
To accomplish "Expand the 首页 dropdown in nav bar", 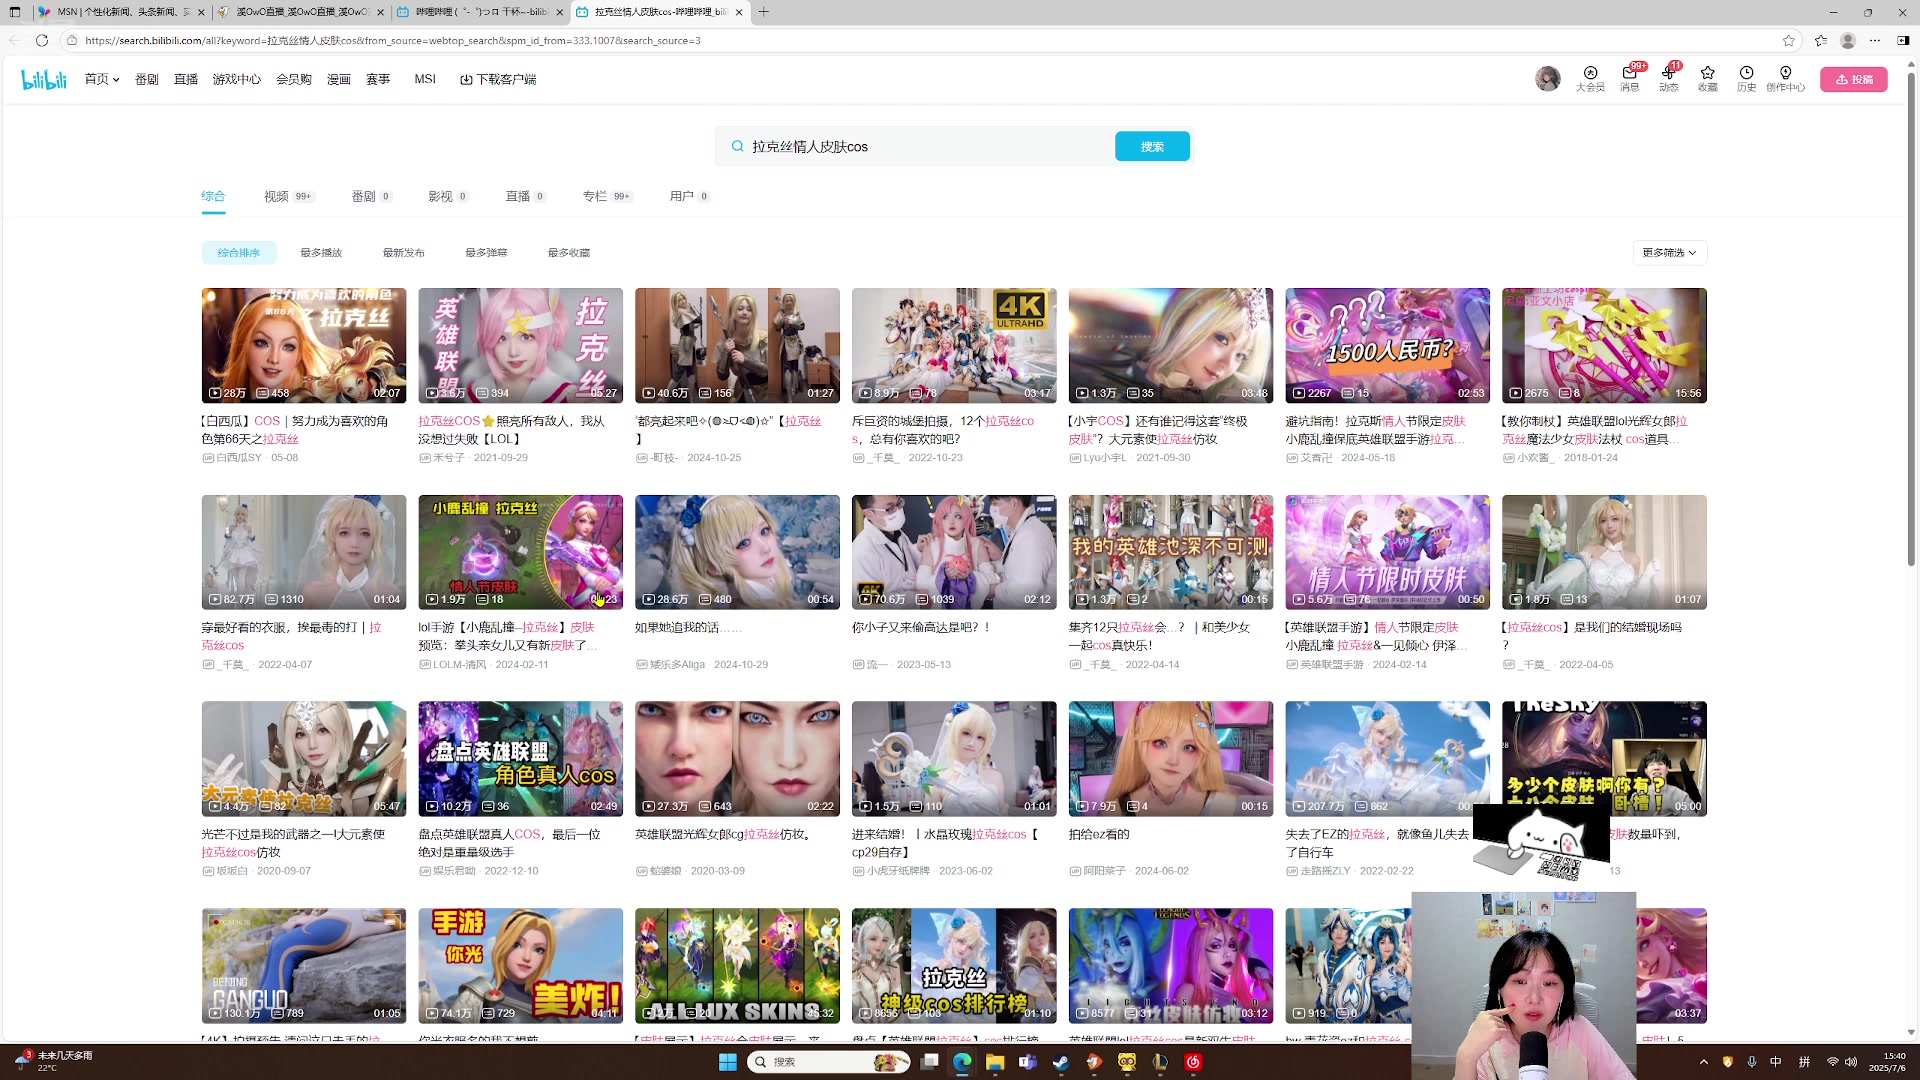I will pyautogui.click(x=102, y=79).
